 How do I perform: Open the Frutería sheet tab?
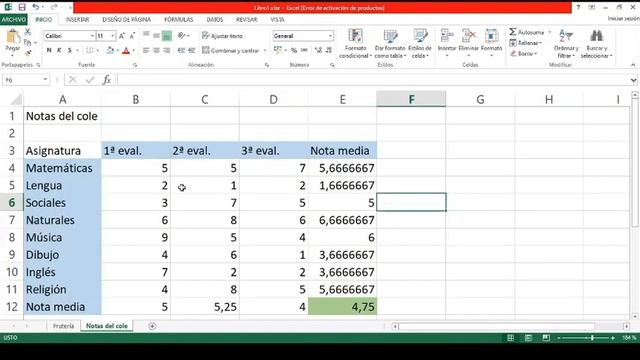click(x=63, y=326)
